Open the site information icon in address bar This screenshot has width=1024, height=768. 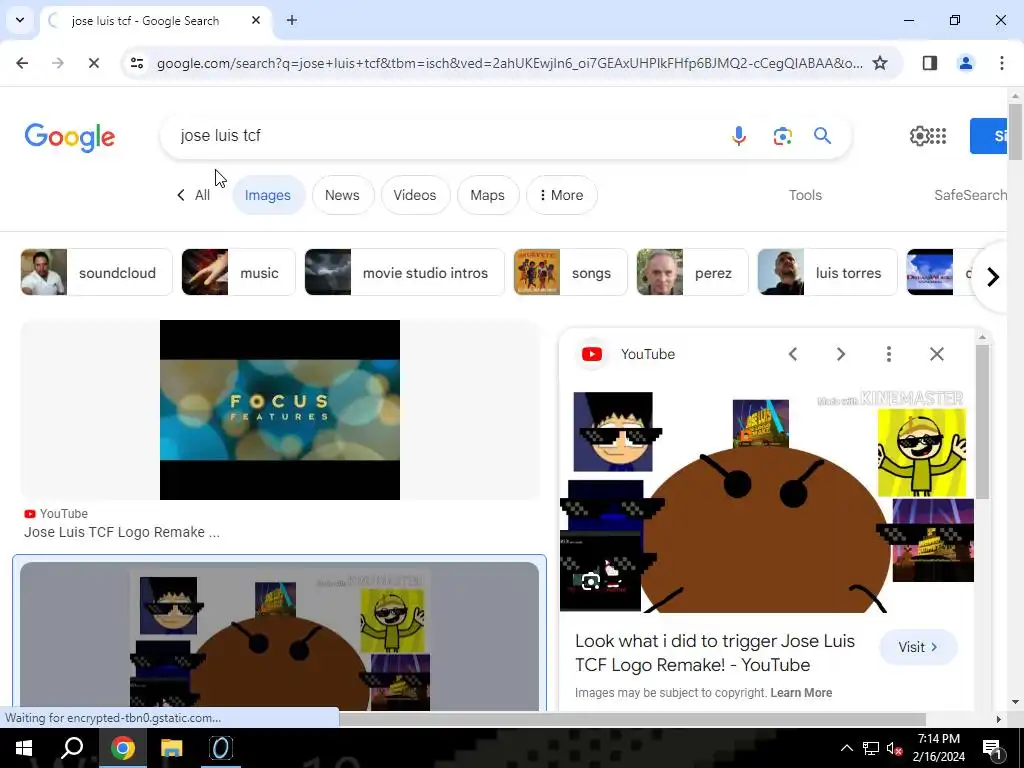pos(136,63)
